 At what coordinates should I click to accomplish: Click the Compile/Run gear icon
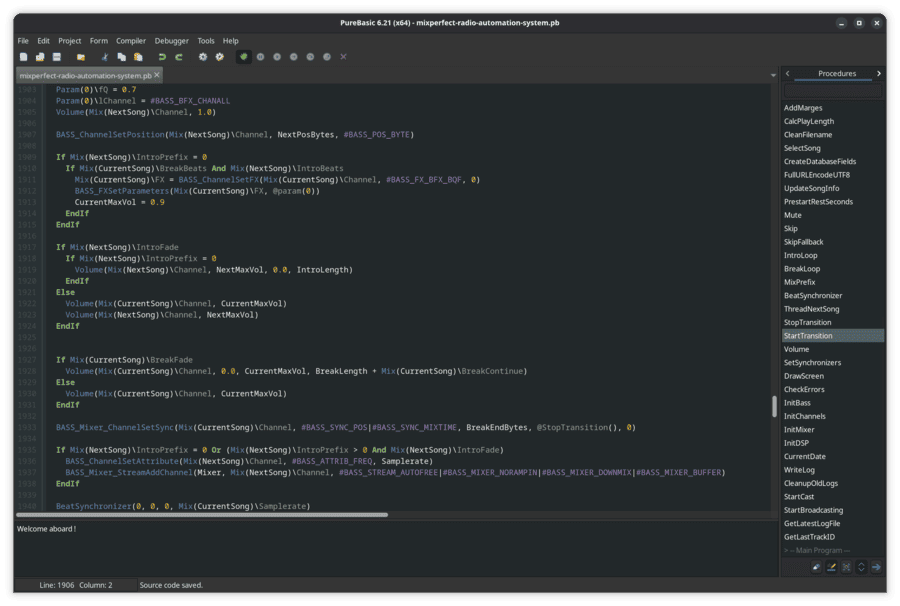pyautogui.click(x=203, y=57)
